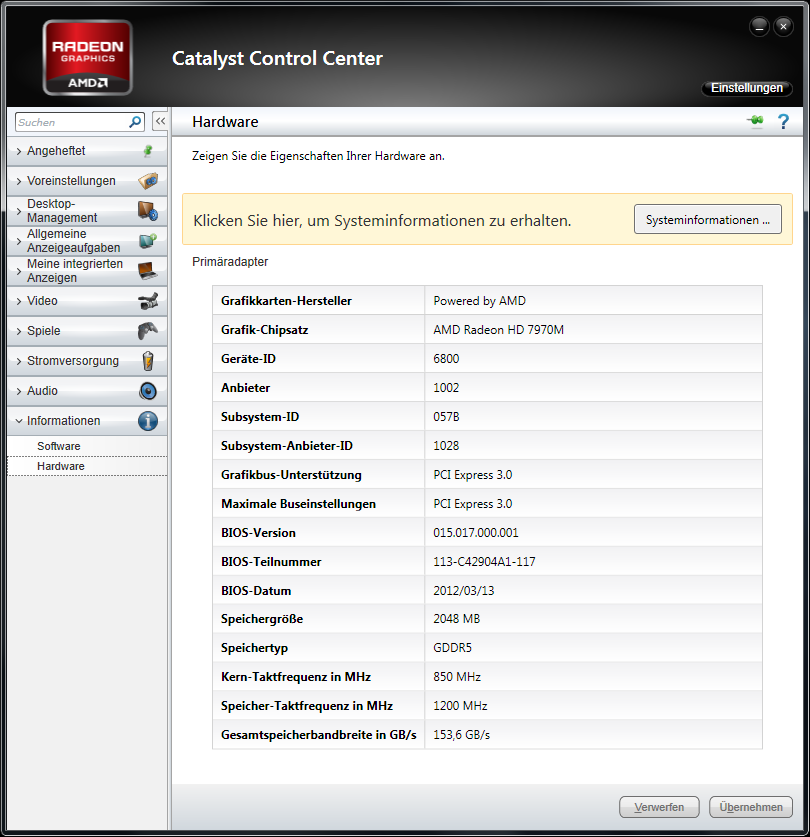Viewport: 810px width, 837px height.
Task: Click the Video camera icon
Action: point(148,301)
